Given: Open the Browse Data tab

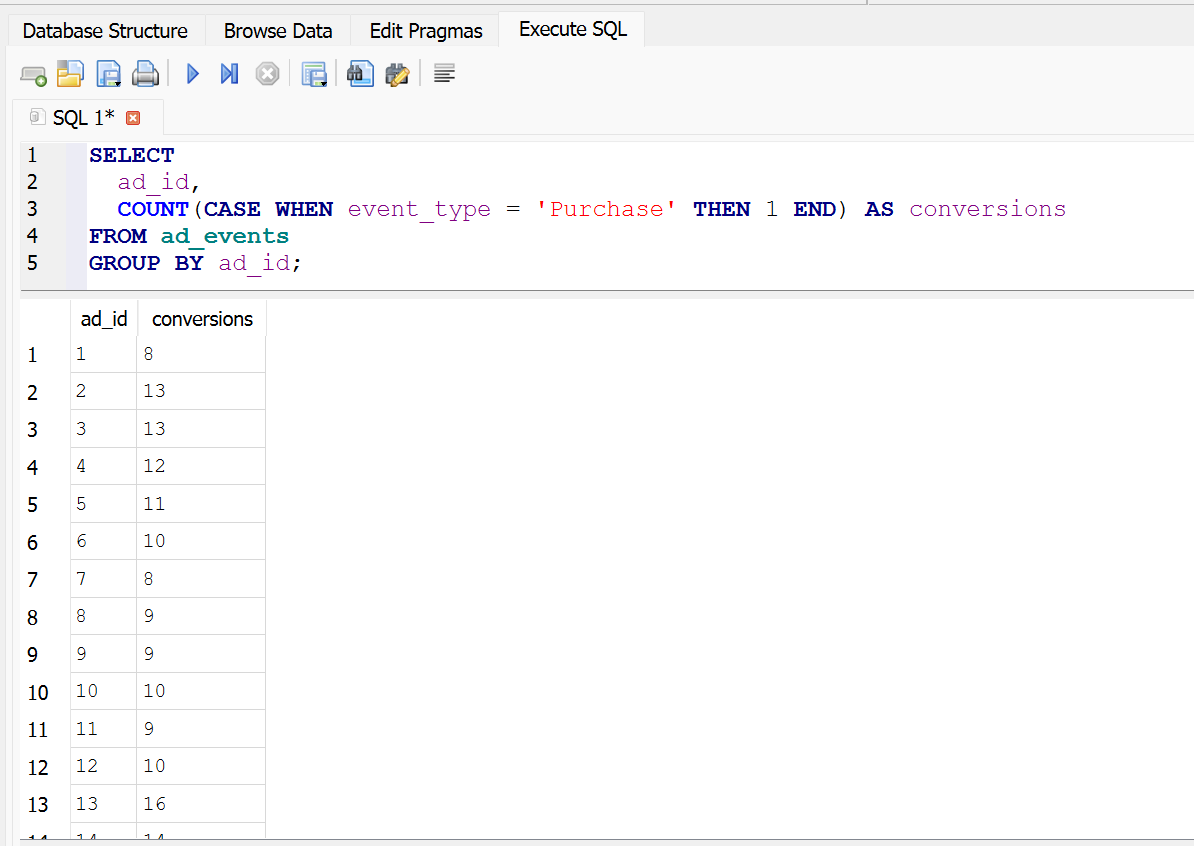Looking at the screenshot, I should coord(278,31).
